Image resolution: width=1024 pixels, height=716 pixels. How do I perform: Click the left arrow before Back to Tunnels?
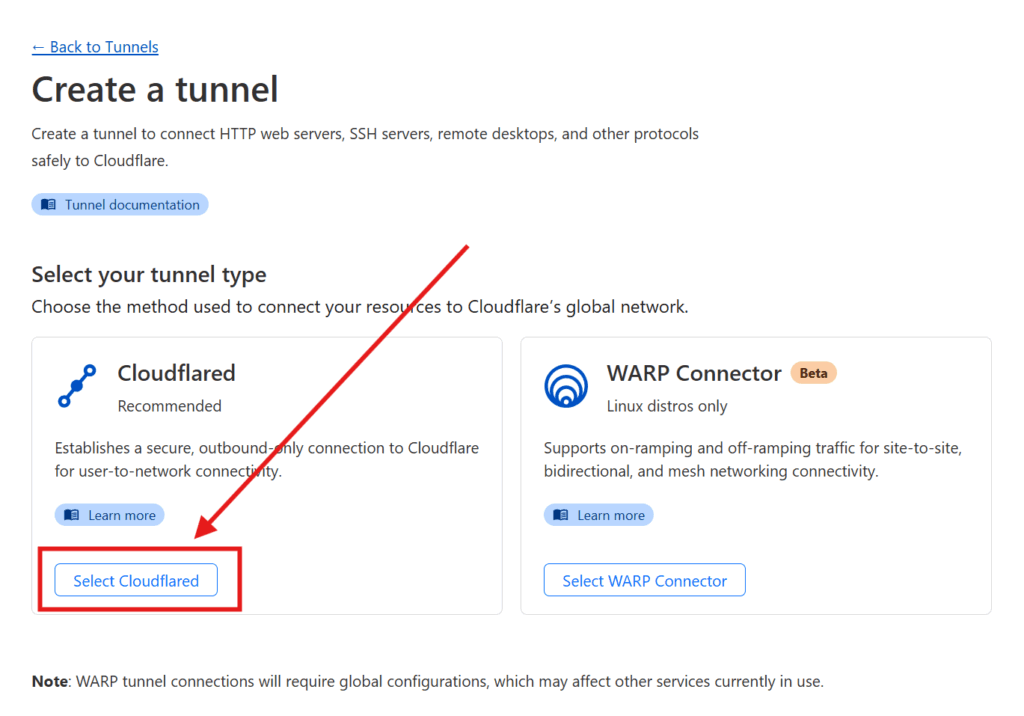(x=38, y=48)
